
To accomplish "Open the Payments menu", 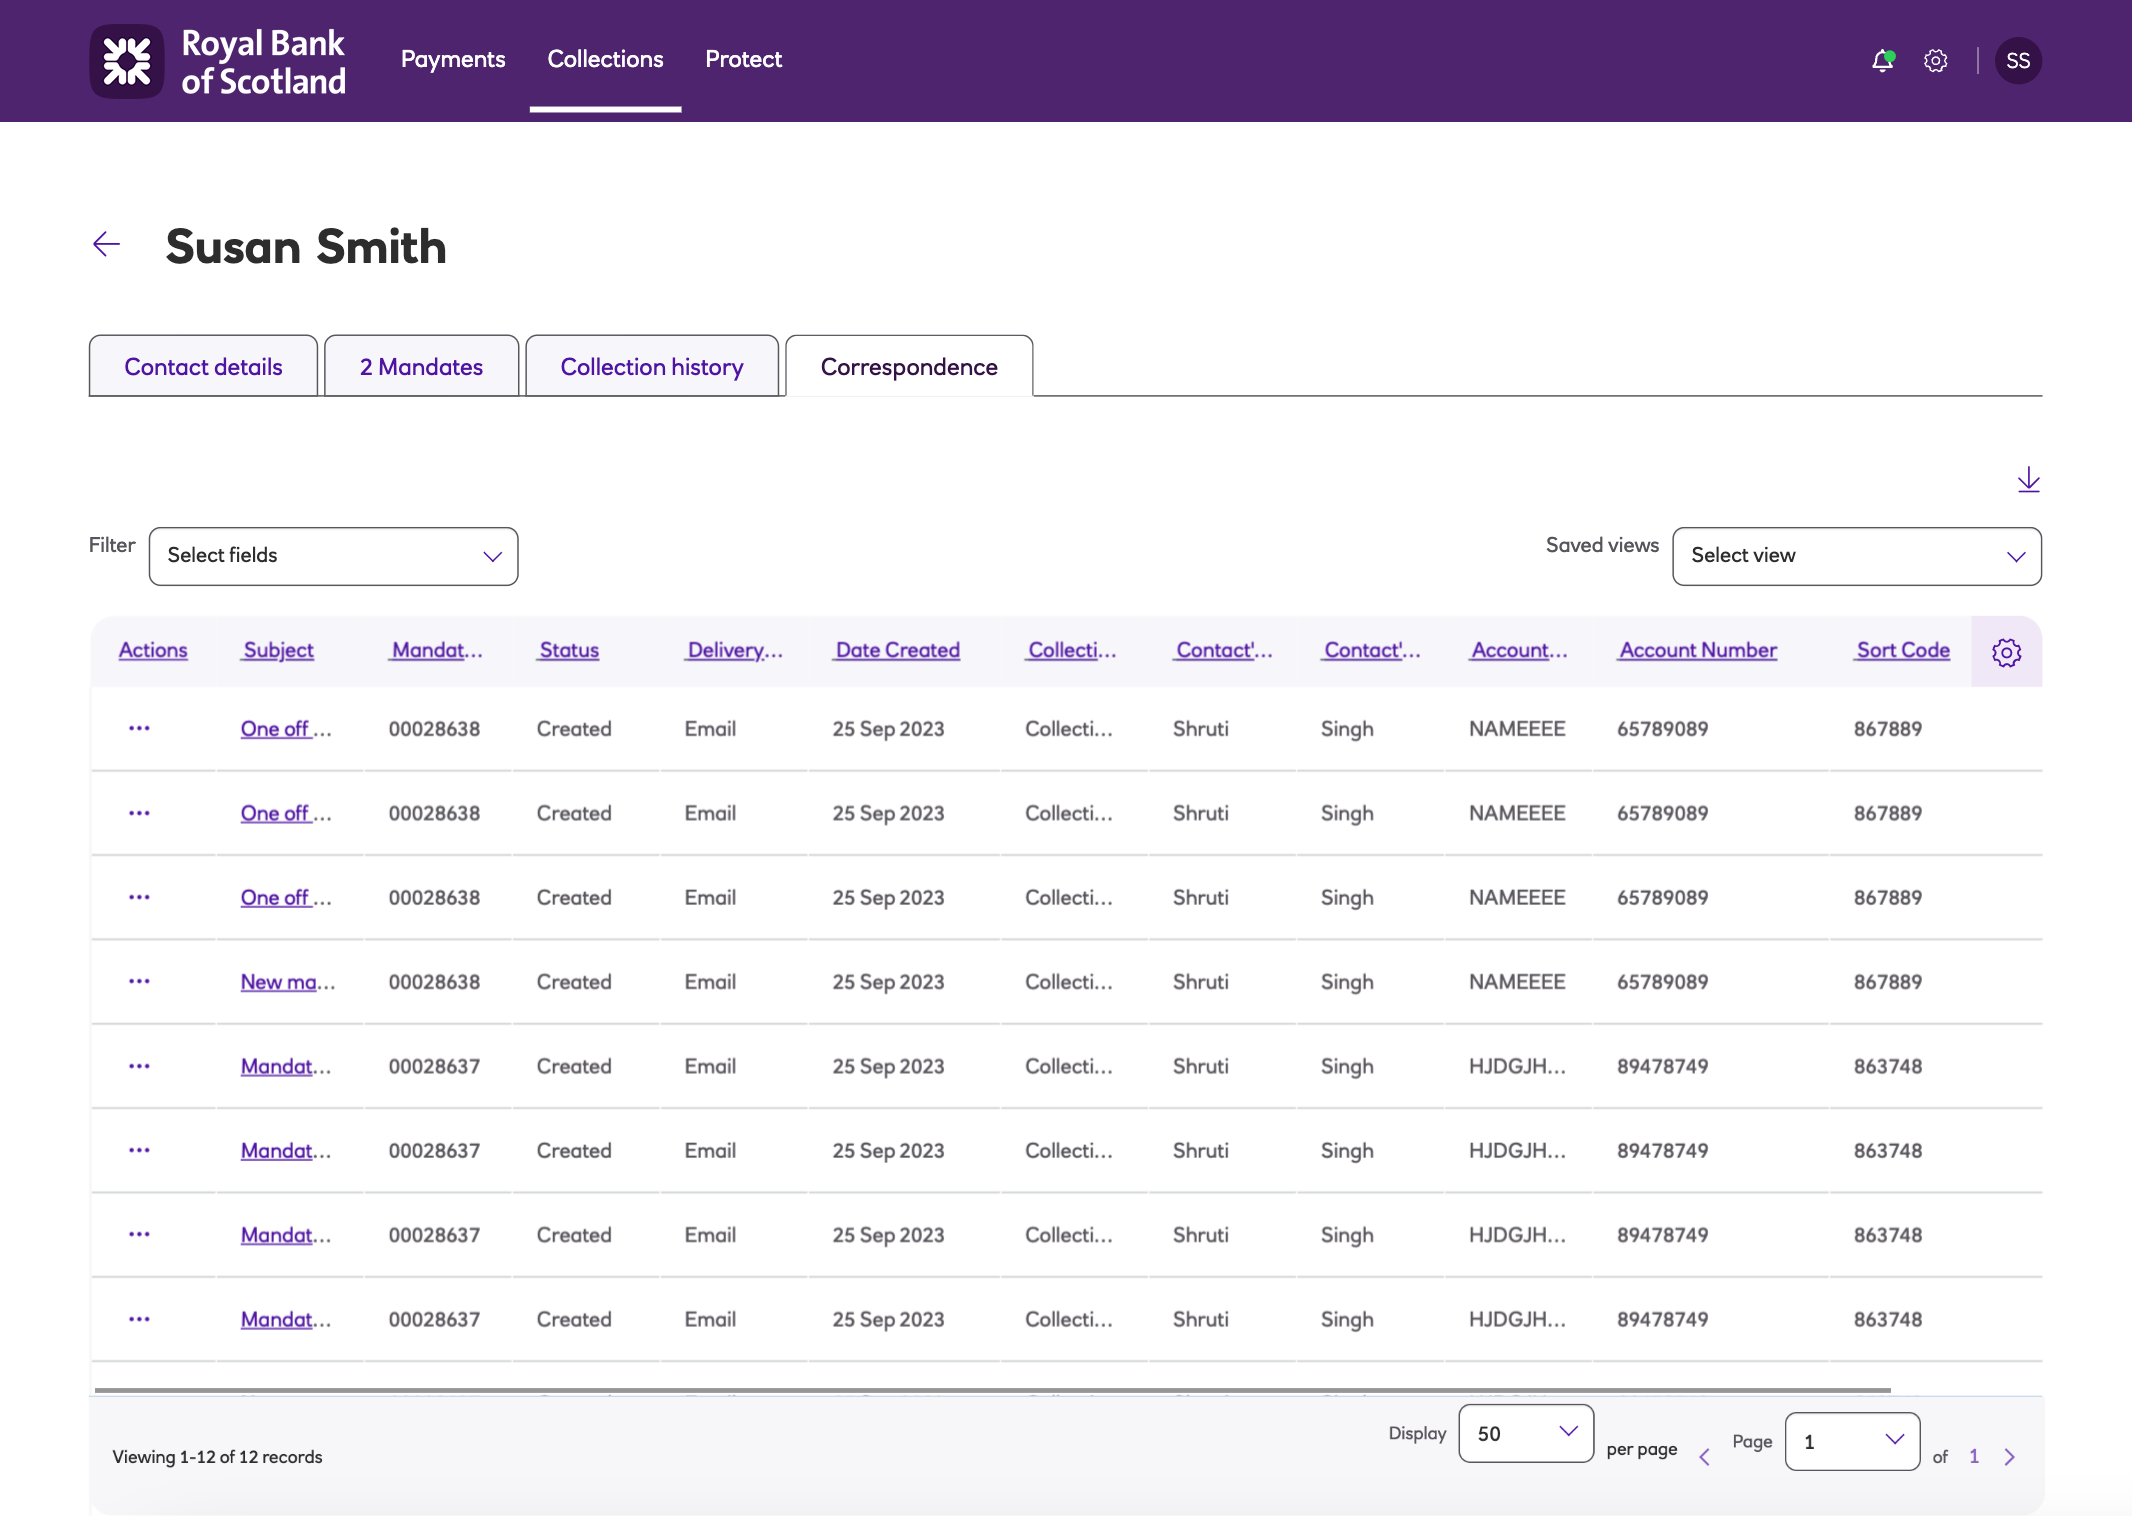I will 453,59.
